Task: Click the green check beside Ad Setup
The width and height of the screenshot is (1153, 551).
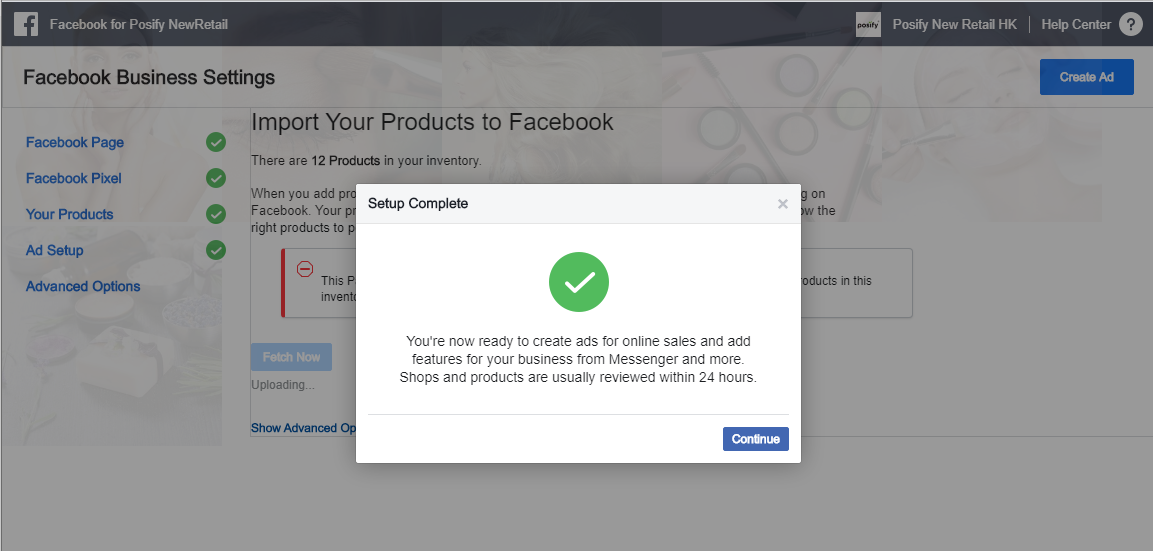Action: point(215,250)
